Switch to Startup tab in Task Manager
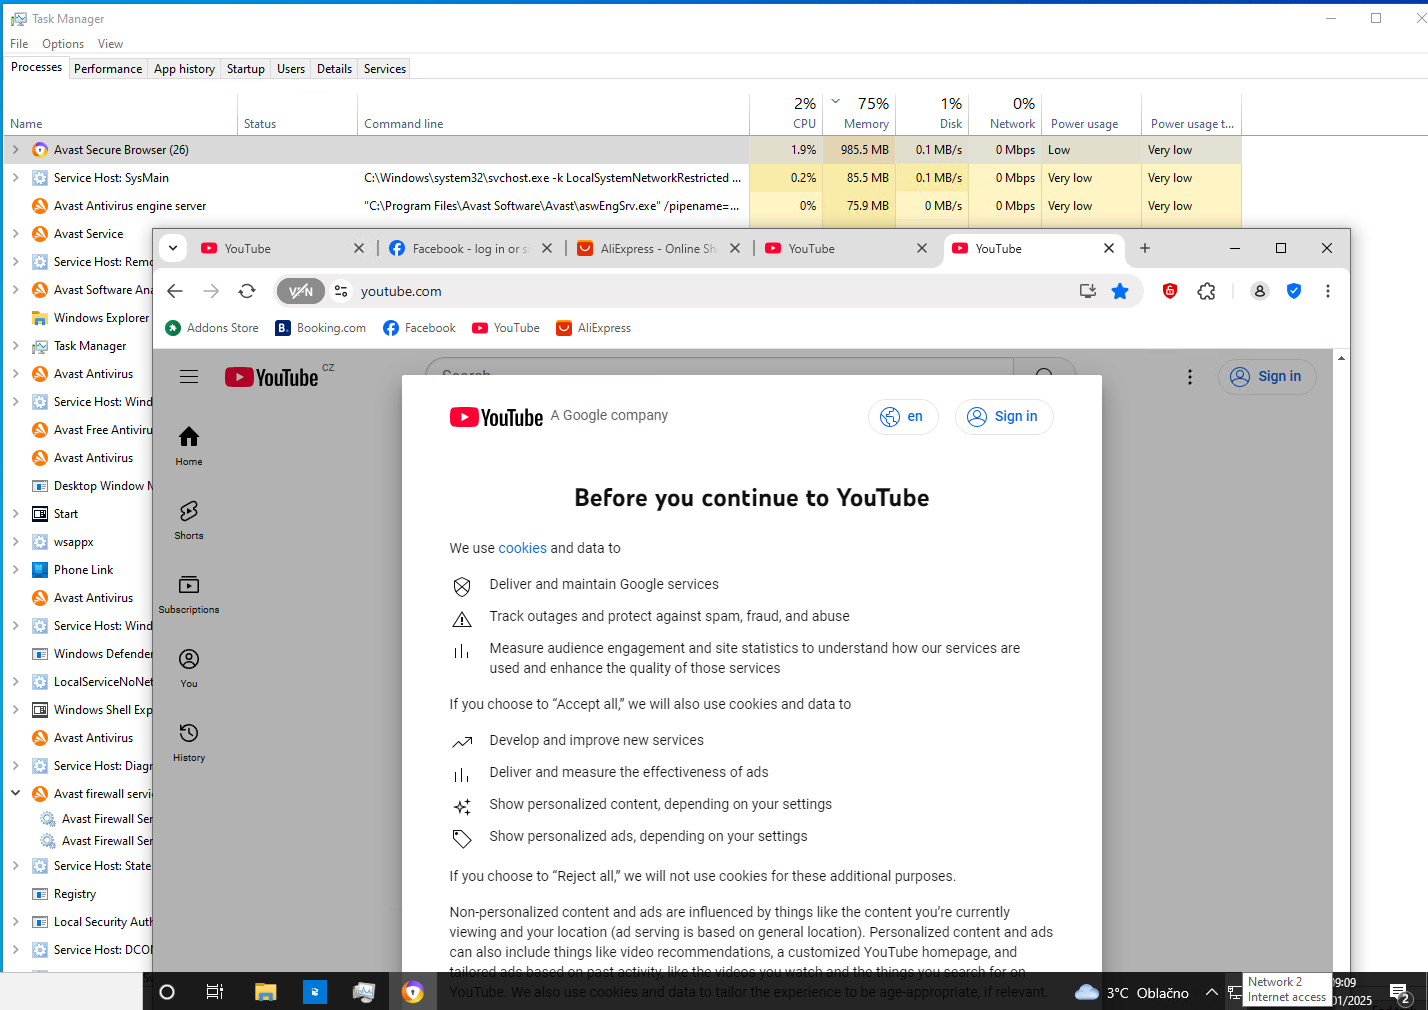The width and height of the screenshot is (1428, 1010). click(x=246, y=69)
